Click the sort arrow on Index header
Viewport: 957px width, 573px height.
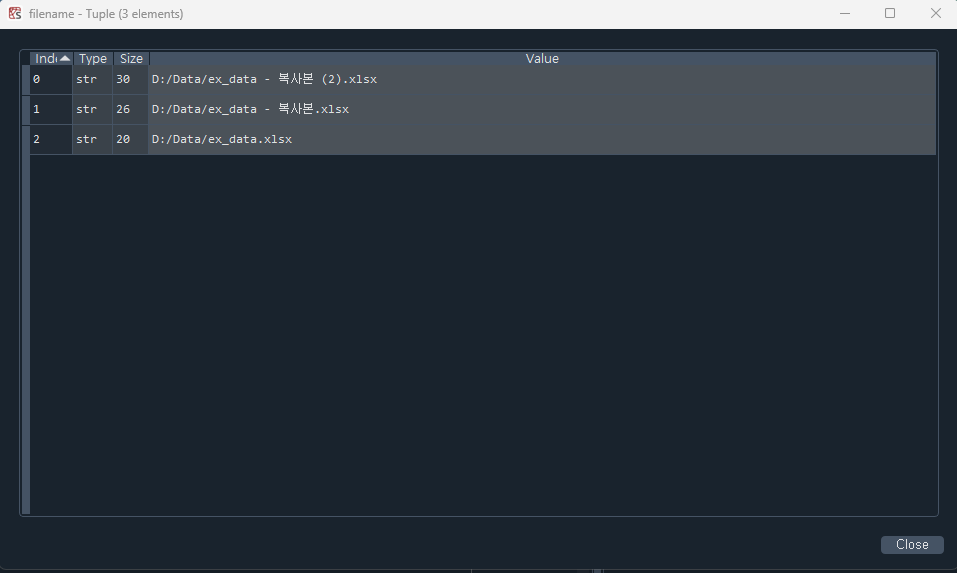tap(65, 59)
